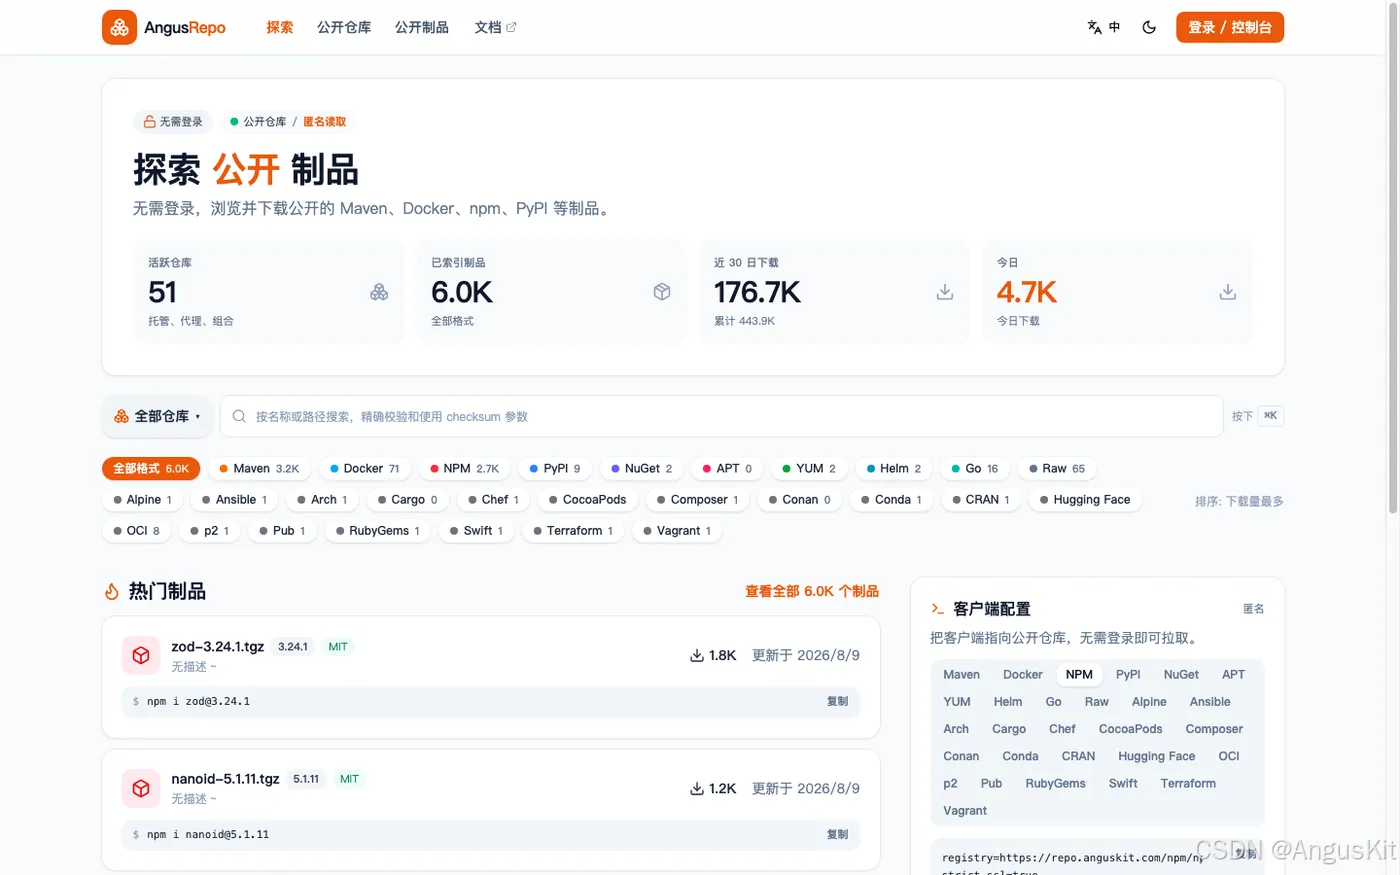Click the ⌘K shortcut hint badge
This screenshot has width=1400, height=875.
tap(1270, 416)
